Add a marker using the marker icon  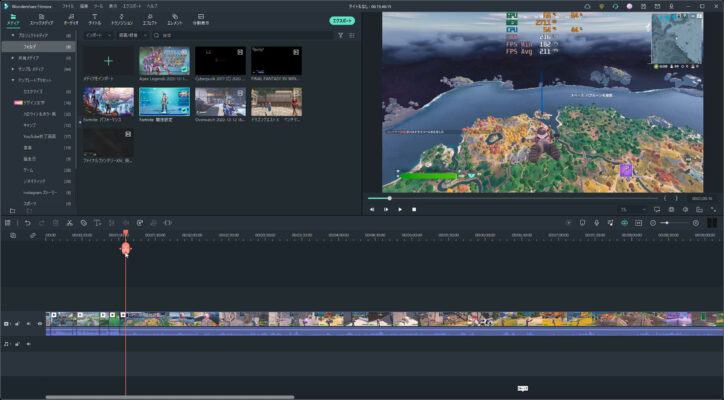click(583, 223)
